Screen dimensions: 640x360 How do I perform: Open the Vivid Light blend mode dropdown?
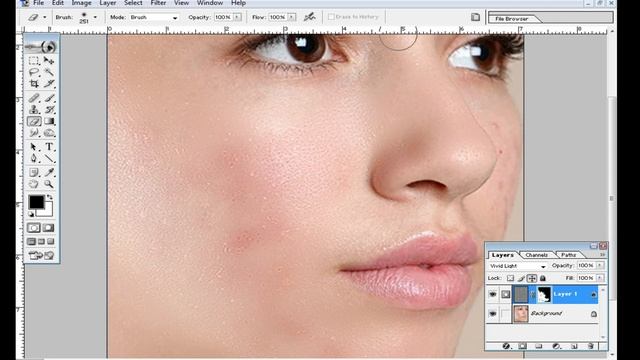click(x=517, y=266)
